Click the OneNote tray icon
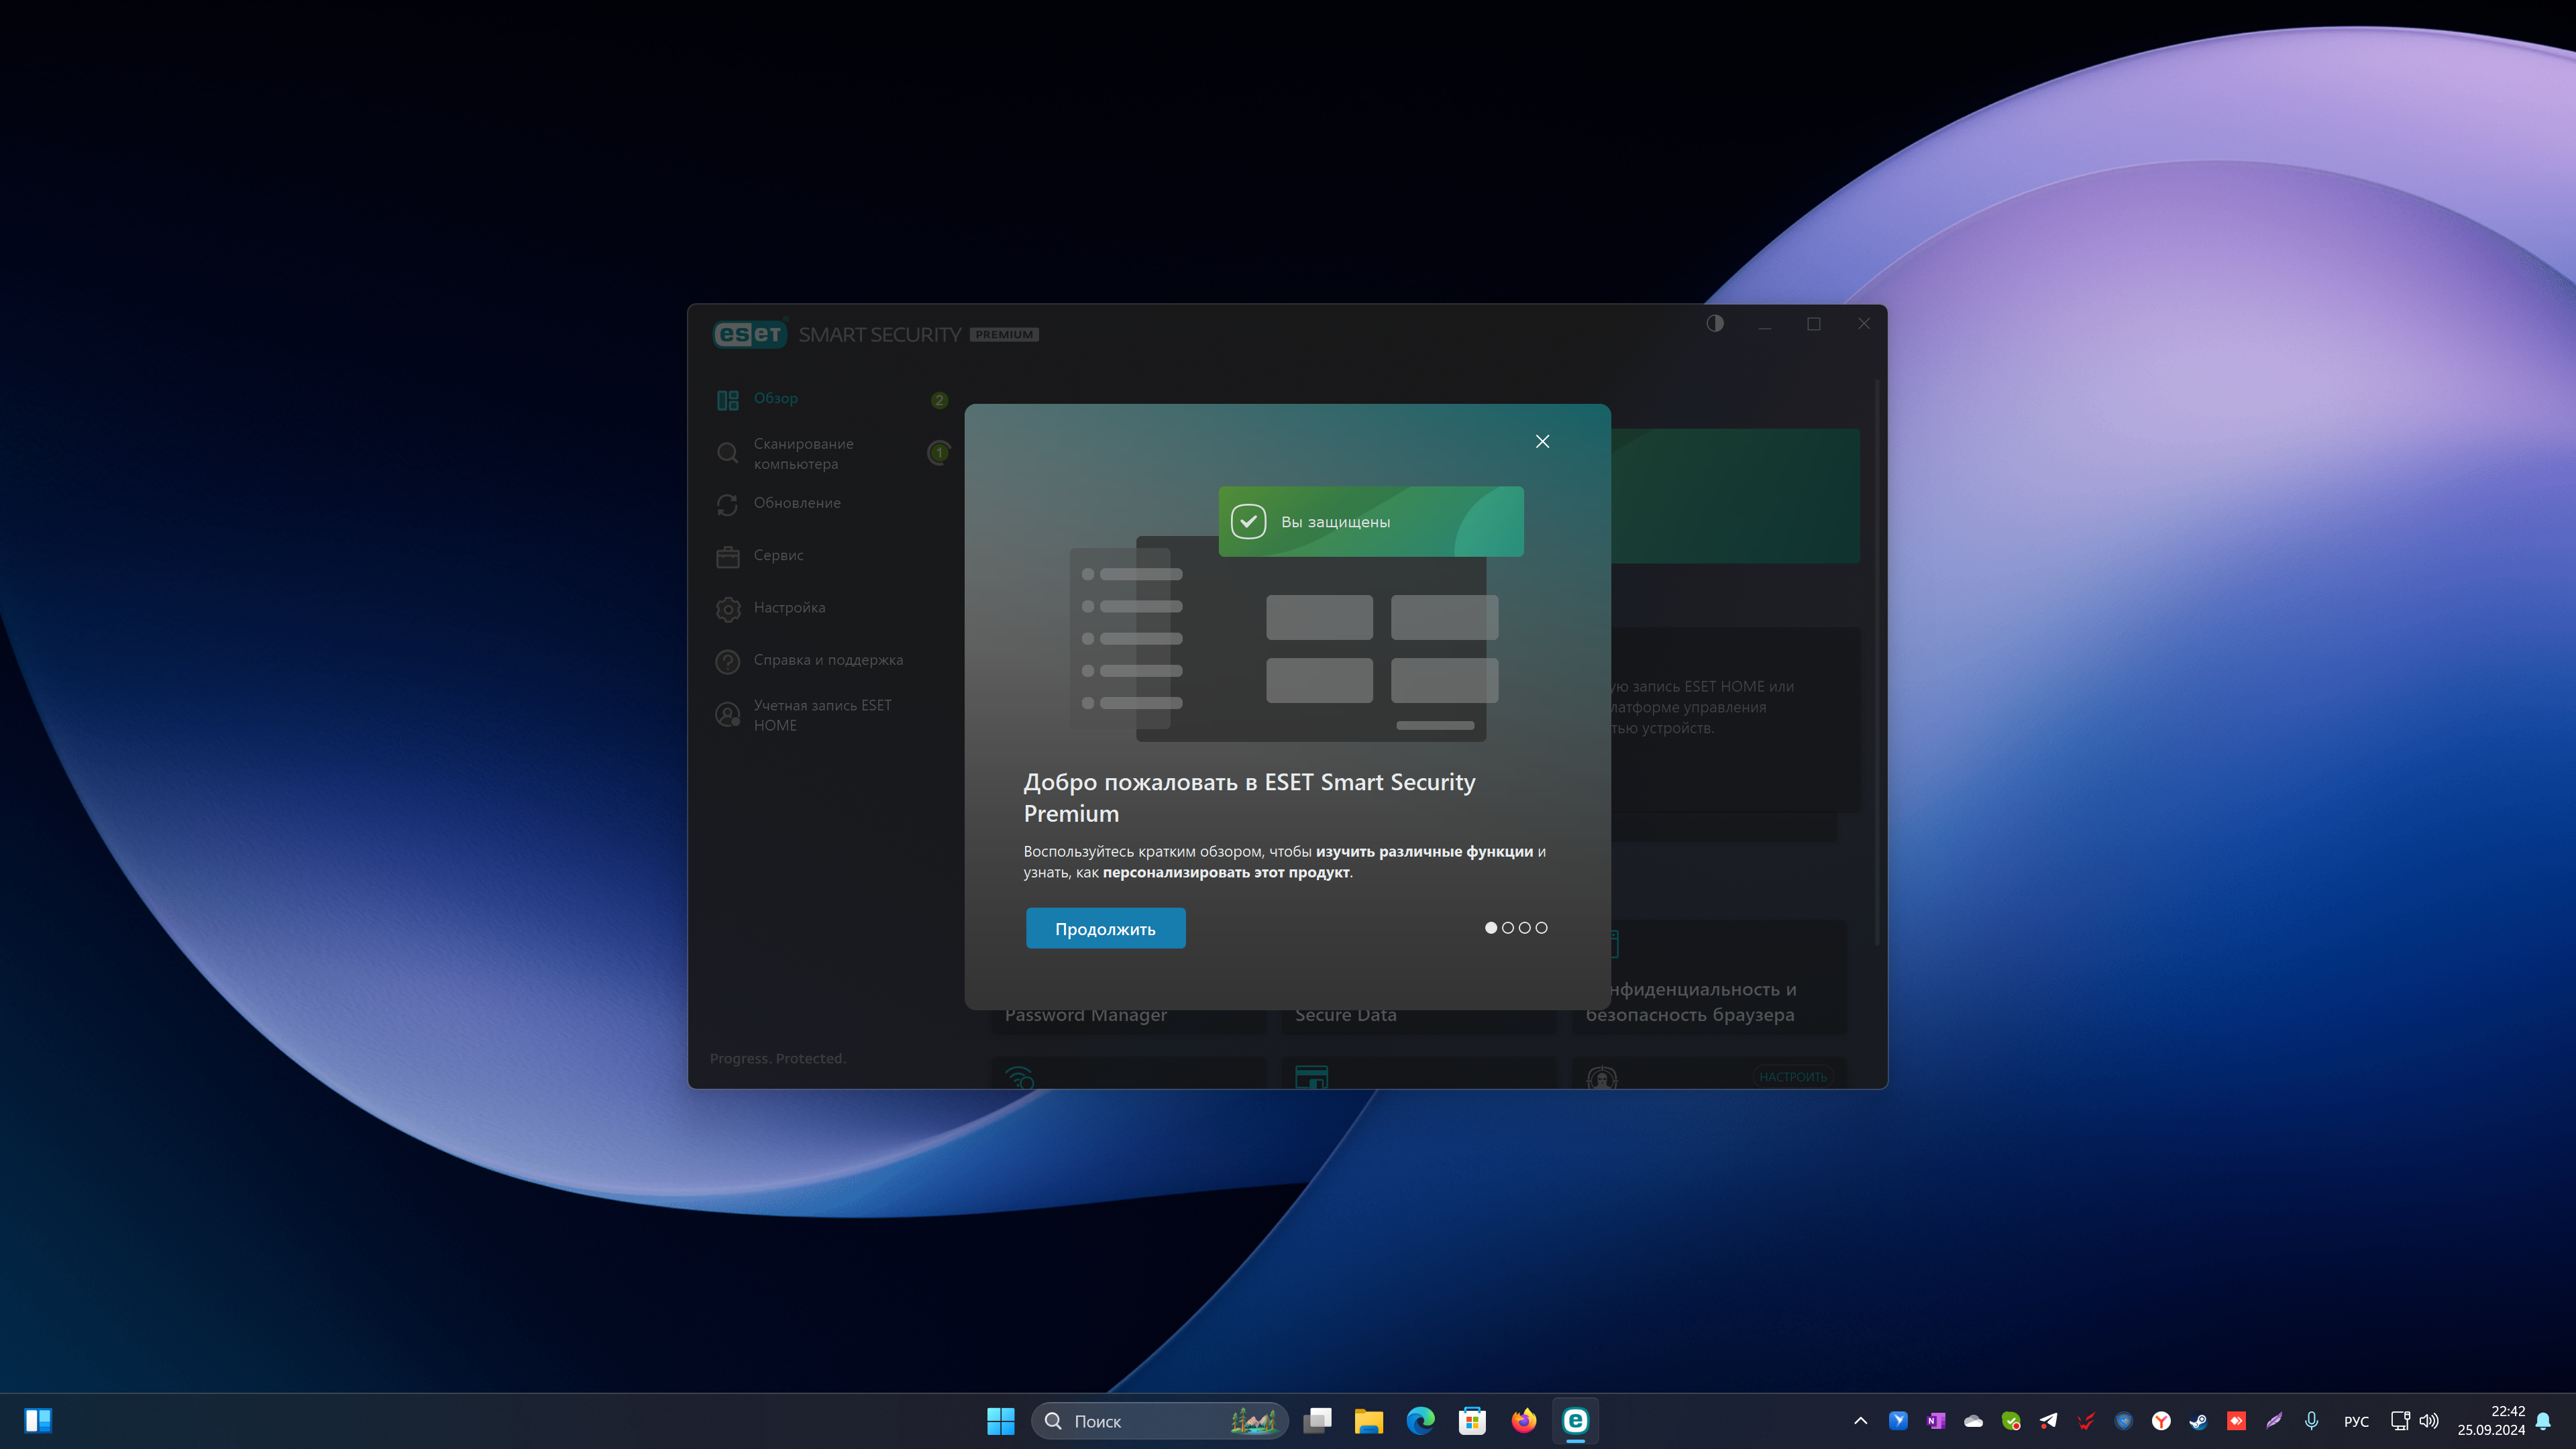Screen dimensions: 2576x1449 click(x=1936, y=1421)
